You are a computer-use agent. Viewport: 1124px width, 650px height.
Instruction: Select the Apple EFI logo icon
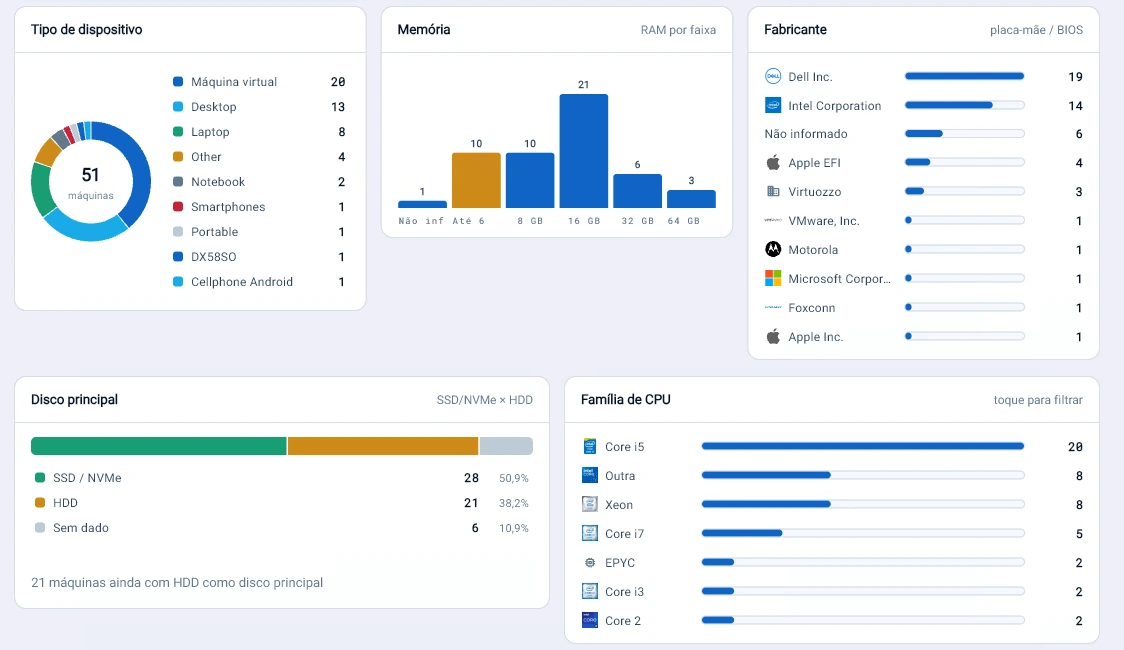(x=773, y=163)
